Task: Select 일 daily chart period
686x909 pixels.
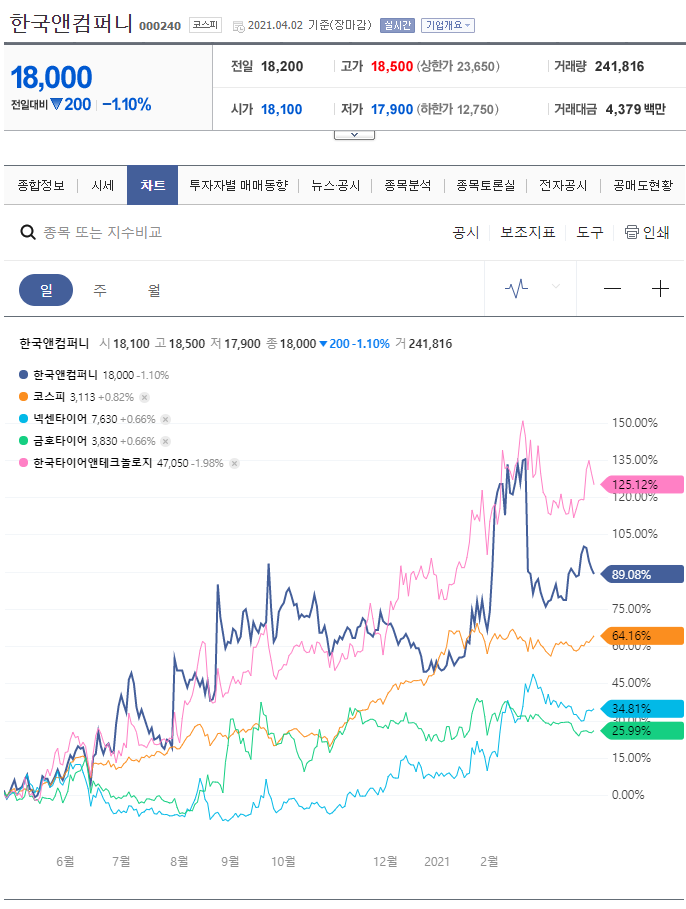Action: click(x=46, y=290)
